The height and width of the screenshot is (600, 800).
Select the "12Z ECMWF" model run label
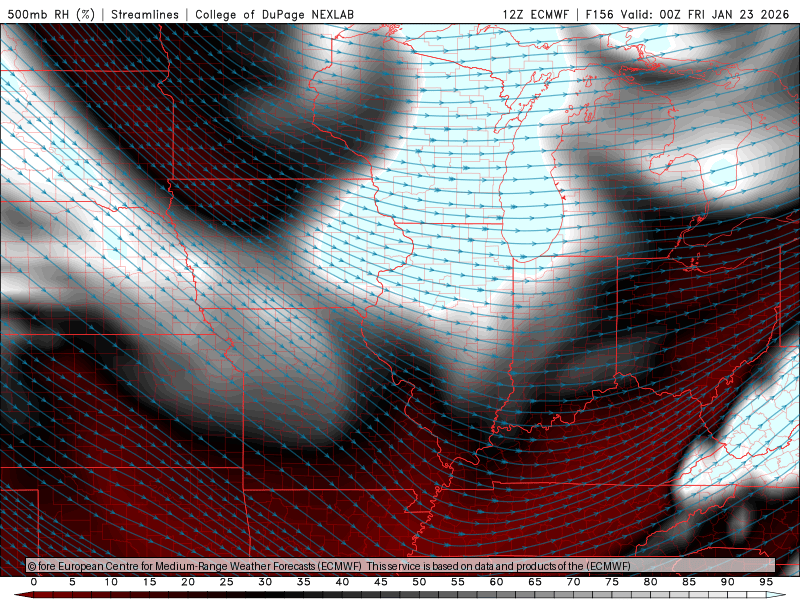(535, 14)
